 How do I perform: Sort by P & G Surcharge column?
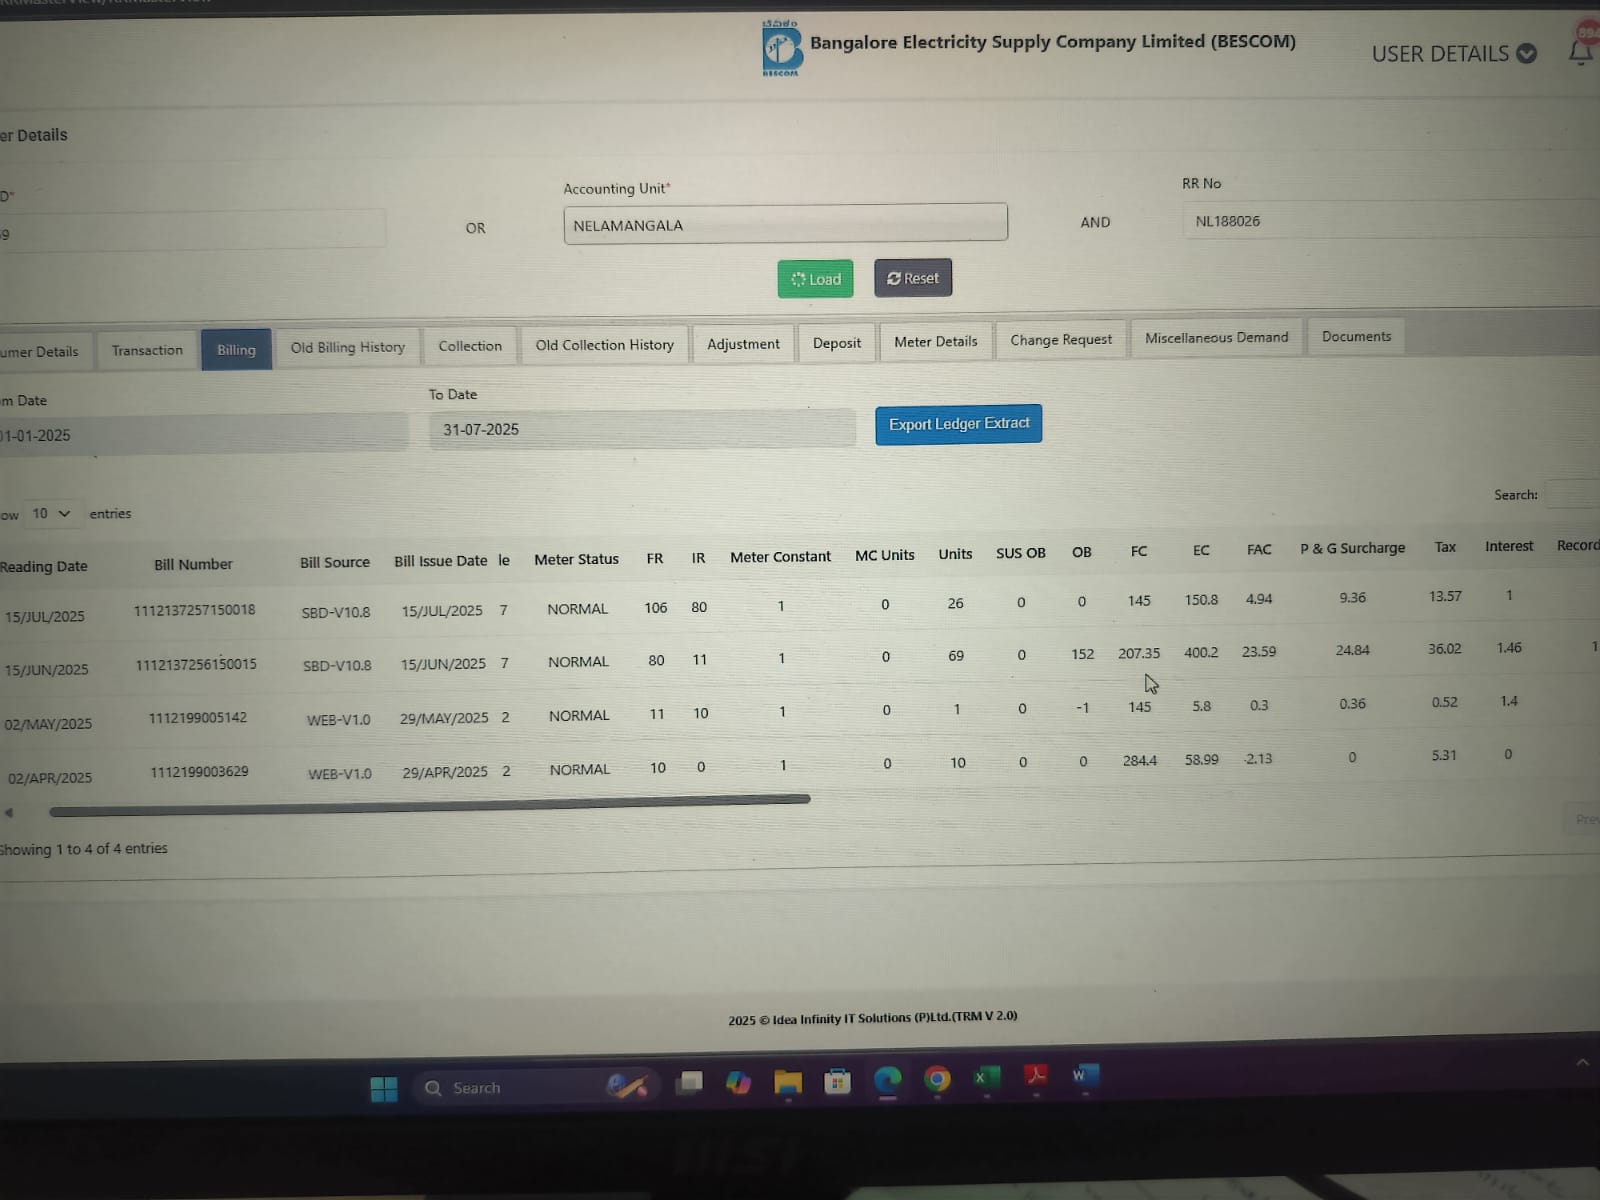click(1352, 548)
